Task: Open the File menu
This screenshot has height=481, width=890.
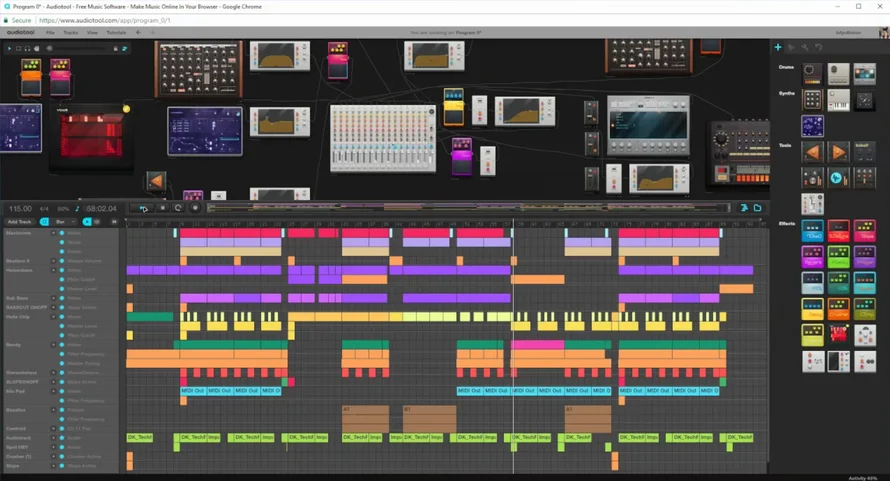Action: pyautogui.click(x=50, y=33)
